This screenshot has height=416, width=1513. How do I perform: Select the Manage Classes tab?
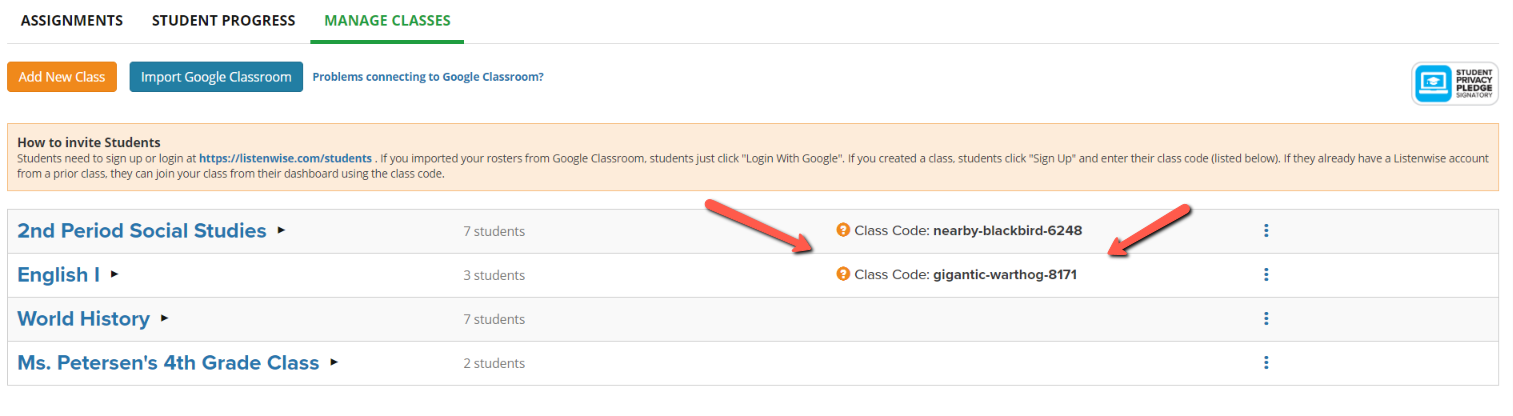387,20
